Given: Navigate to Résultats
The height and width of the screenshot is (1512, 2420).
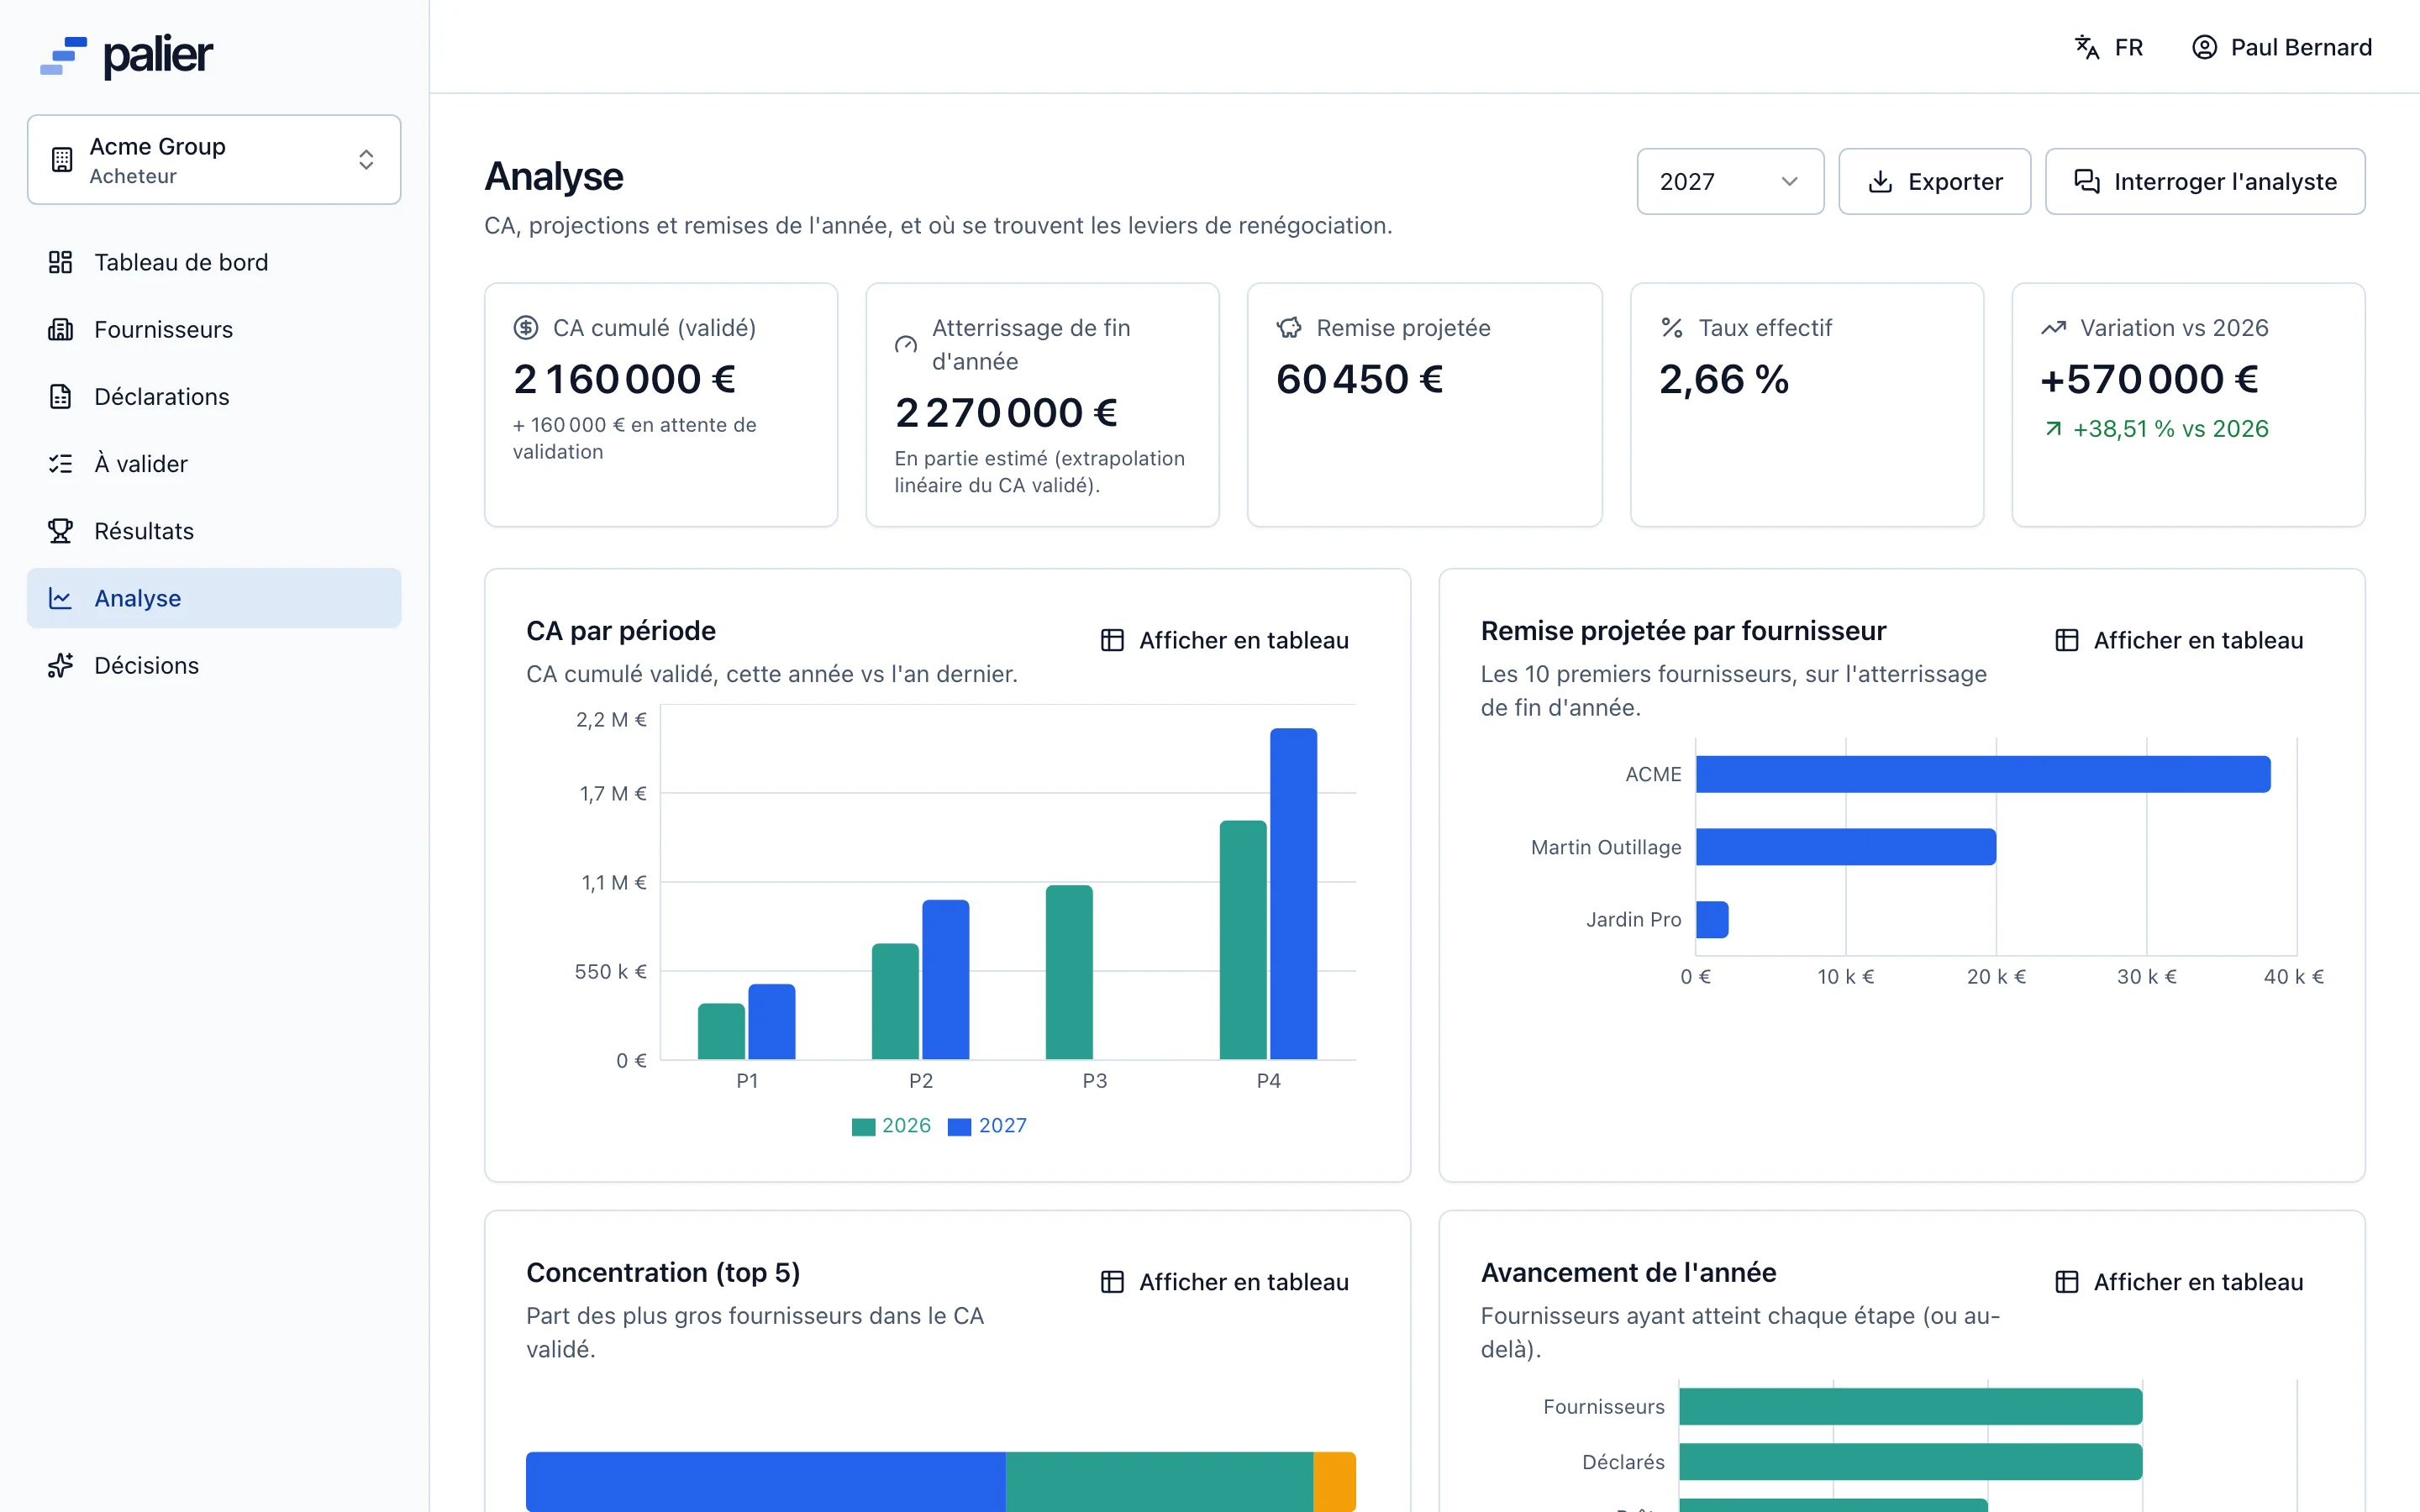Looking at the screenshot, I should tap(214, 531).
